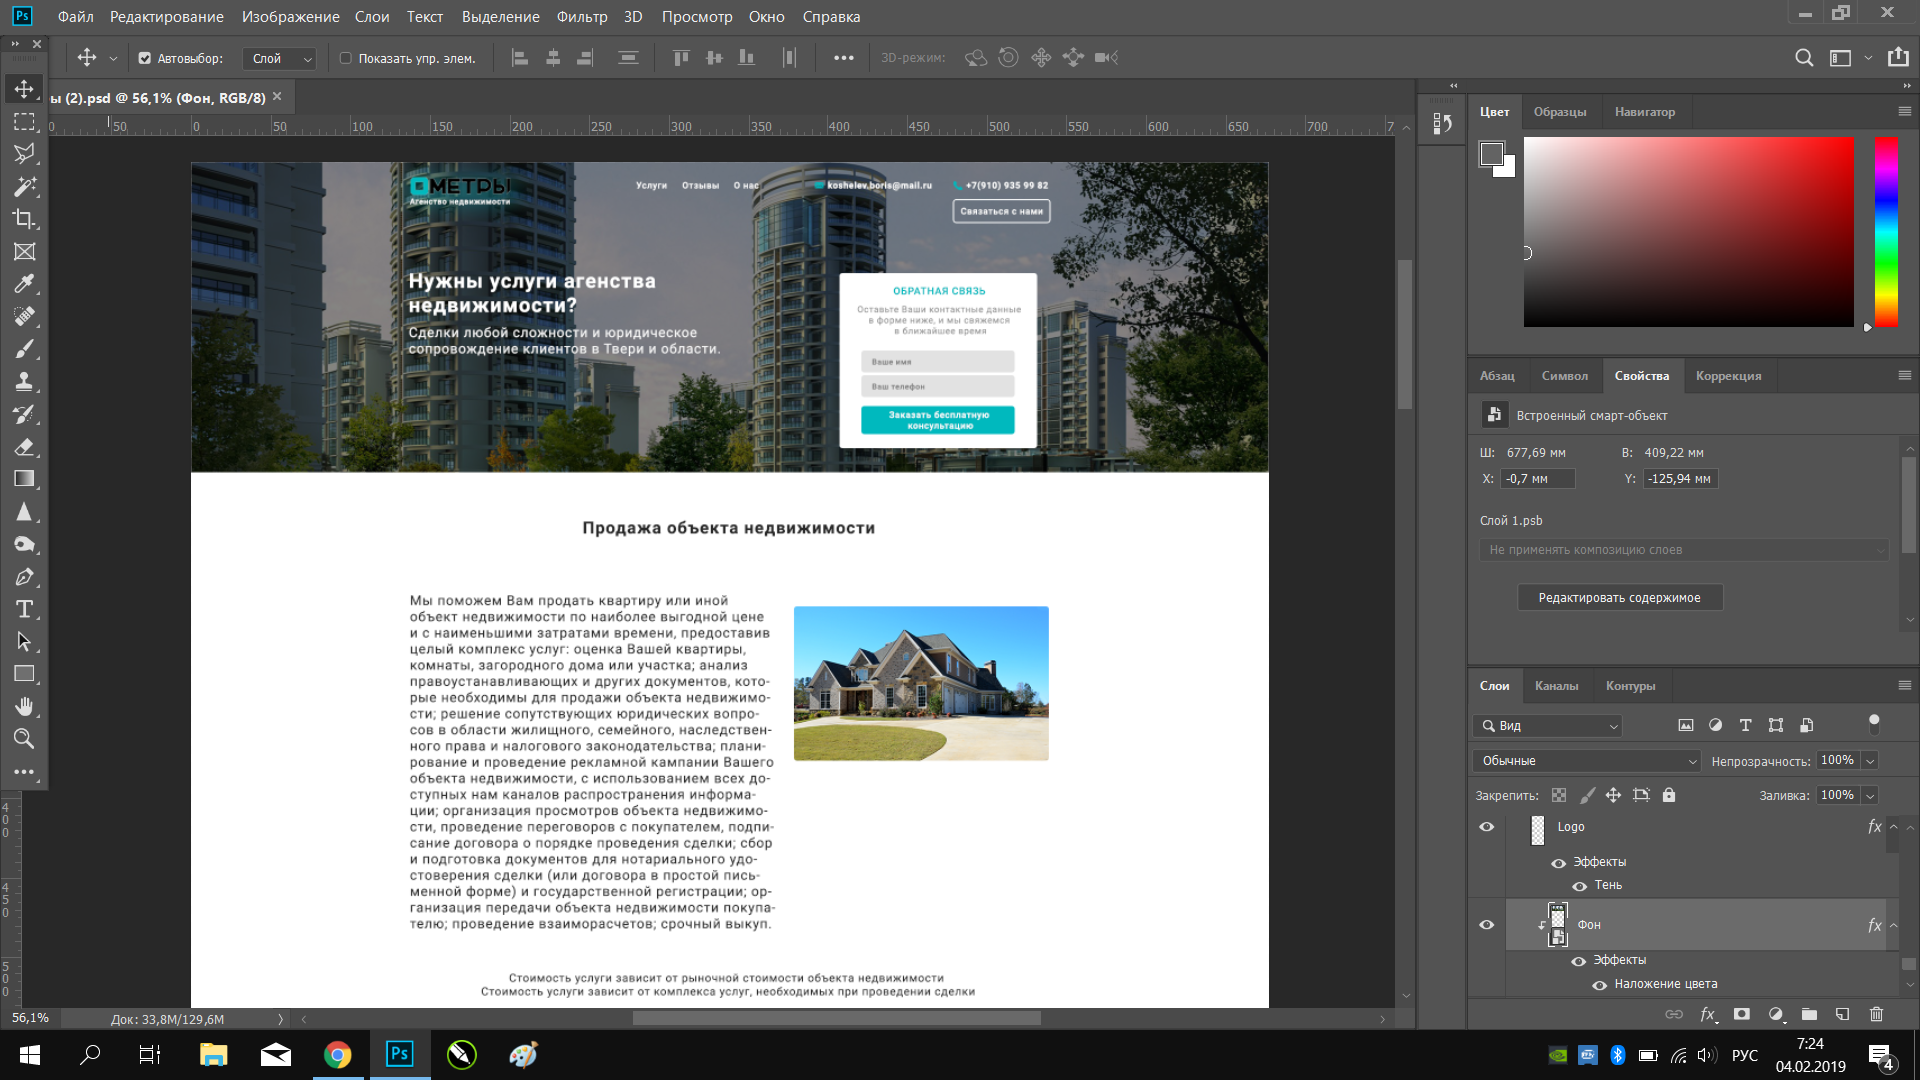Screen dimensions: 1920x1080
Task: Enable Показать упр. элем. checkbox
Action: tap(346, 58)
